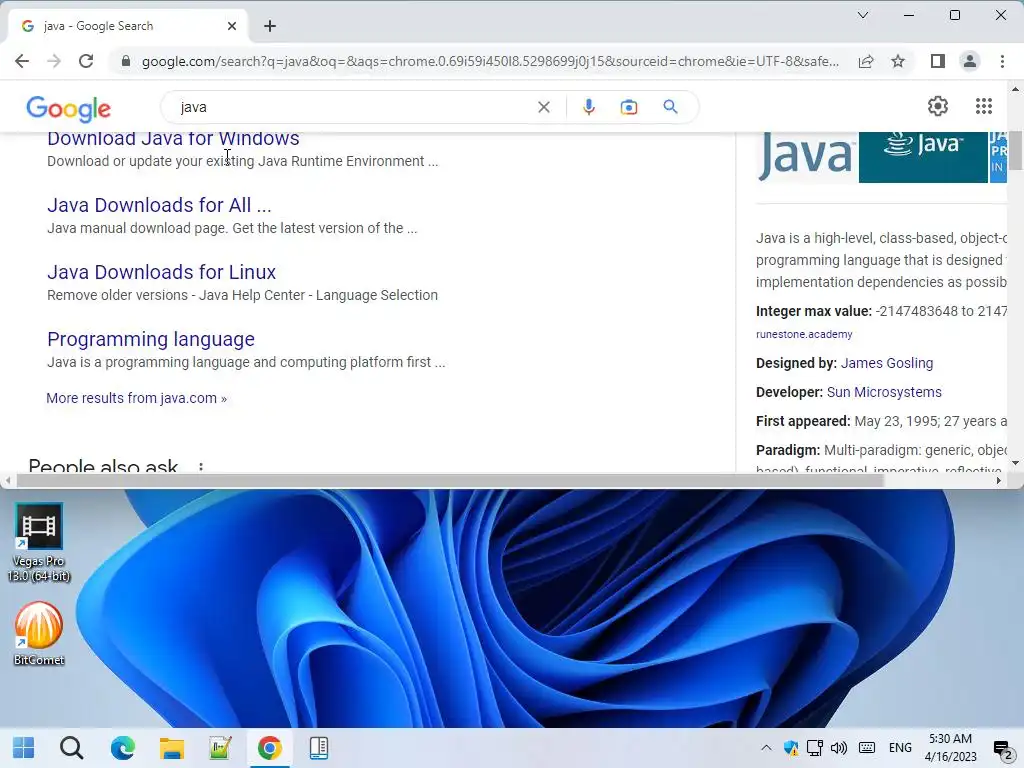Open the tab search chevron

click(x=863, y=15)
